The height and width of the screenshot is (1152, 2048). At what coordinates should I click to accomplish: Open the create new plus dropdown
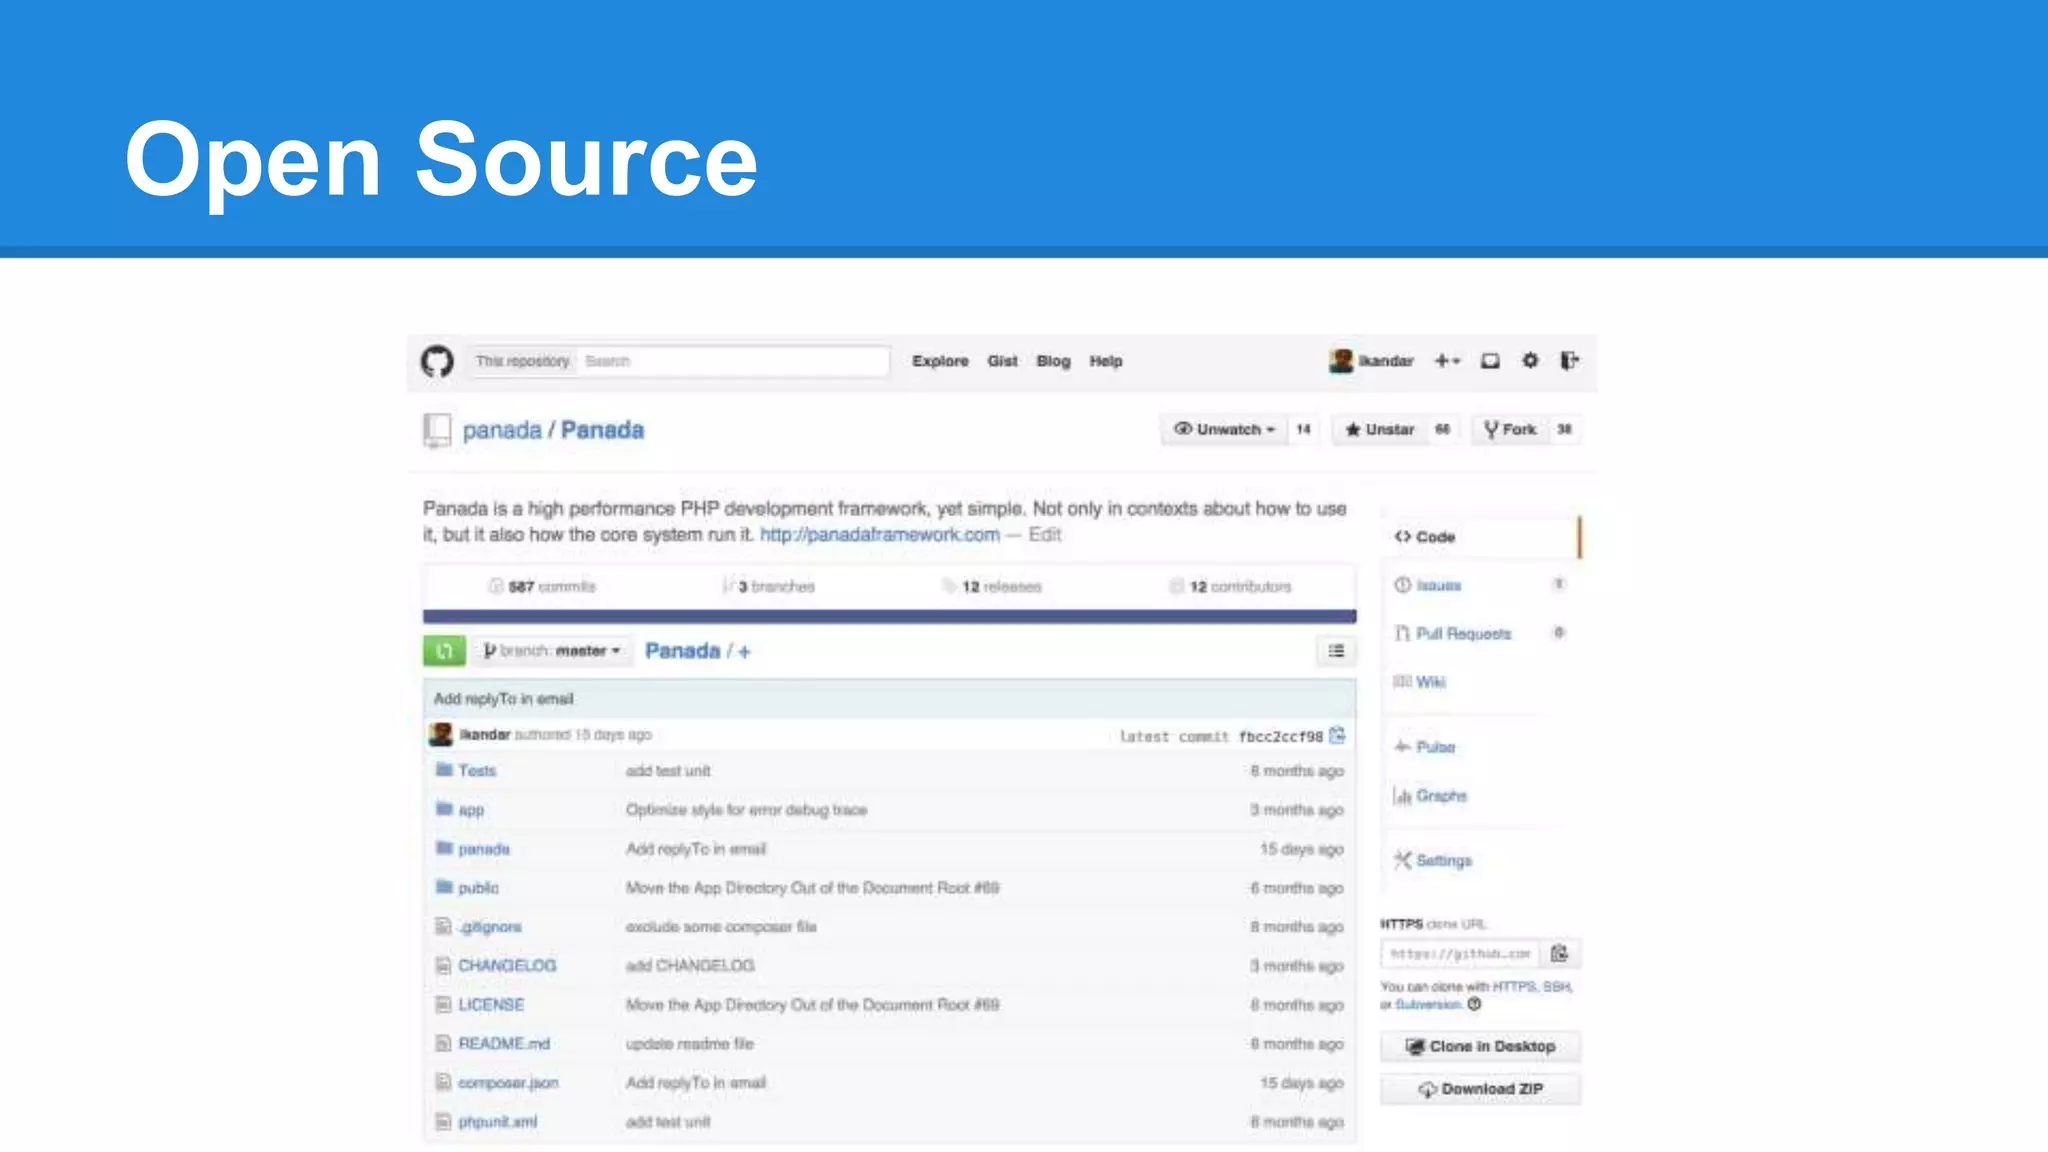1447,361
